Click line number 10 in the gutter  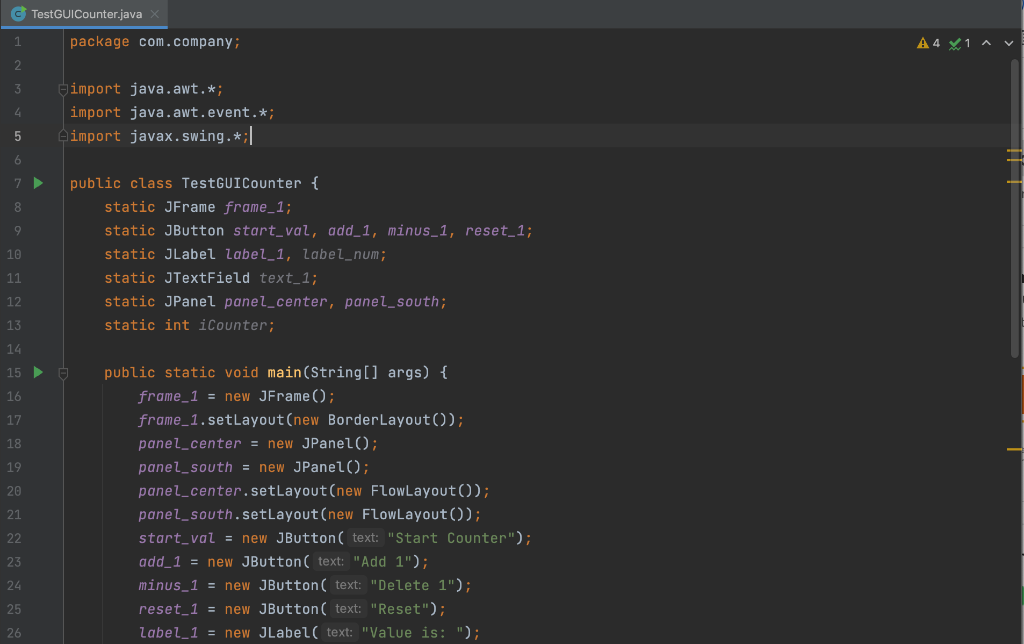pos(14,254)
